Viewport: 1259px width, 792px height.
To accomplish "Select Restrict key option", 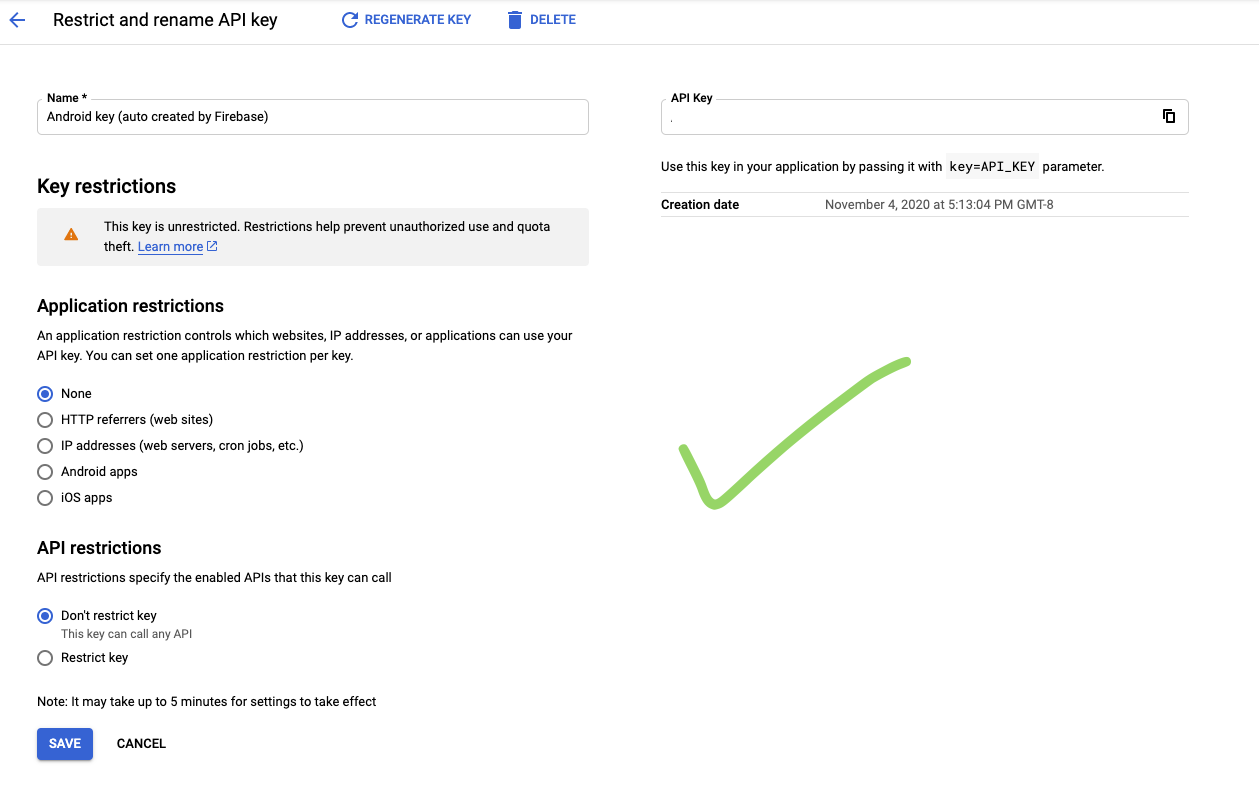I will (x=45, y=658).
